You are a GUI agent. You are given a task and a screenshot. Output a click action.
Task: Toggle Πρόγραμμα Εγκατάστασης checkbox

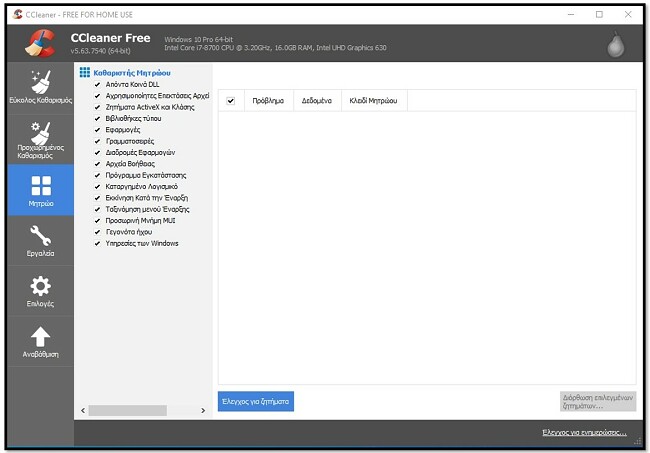pyautogui.click(x=97, y=175)
